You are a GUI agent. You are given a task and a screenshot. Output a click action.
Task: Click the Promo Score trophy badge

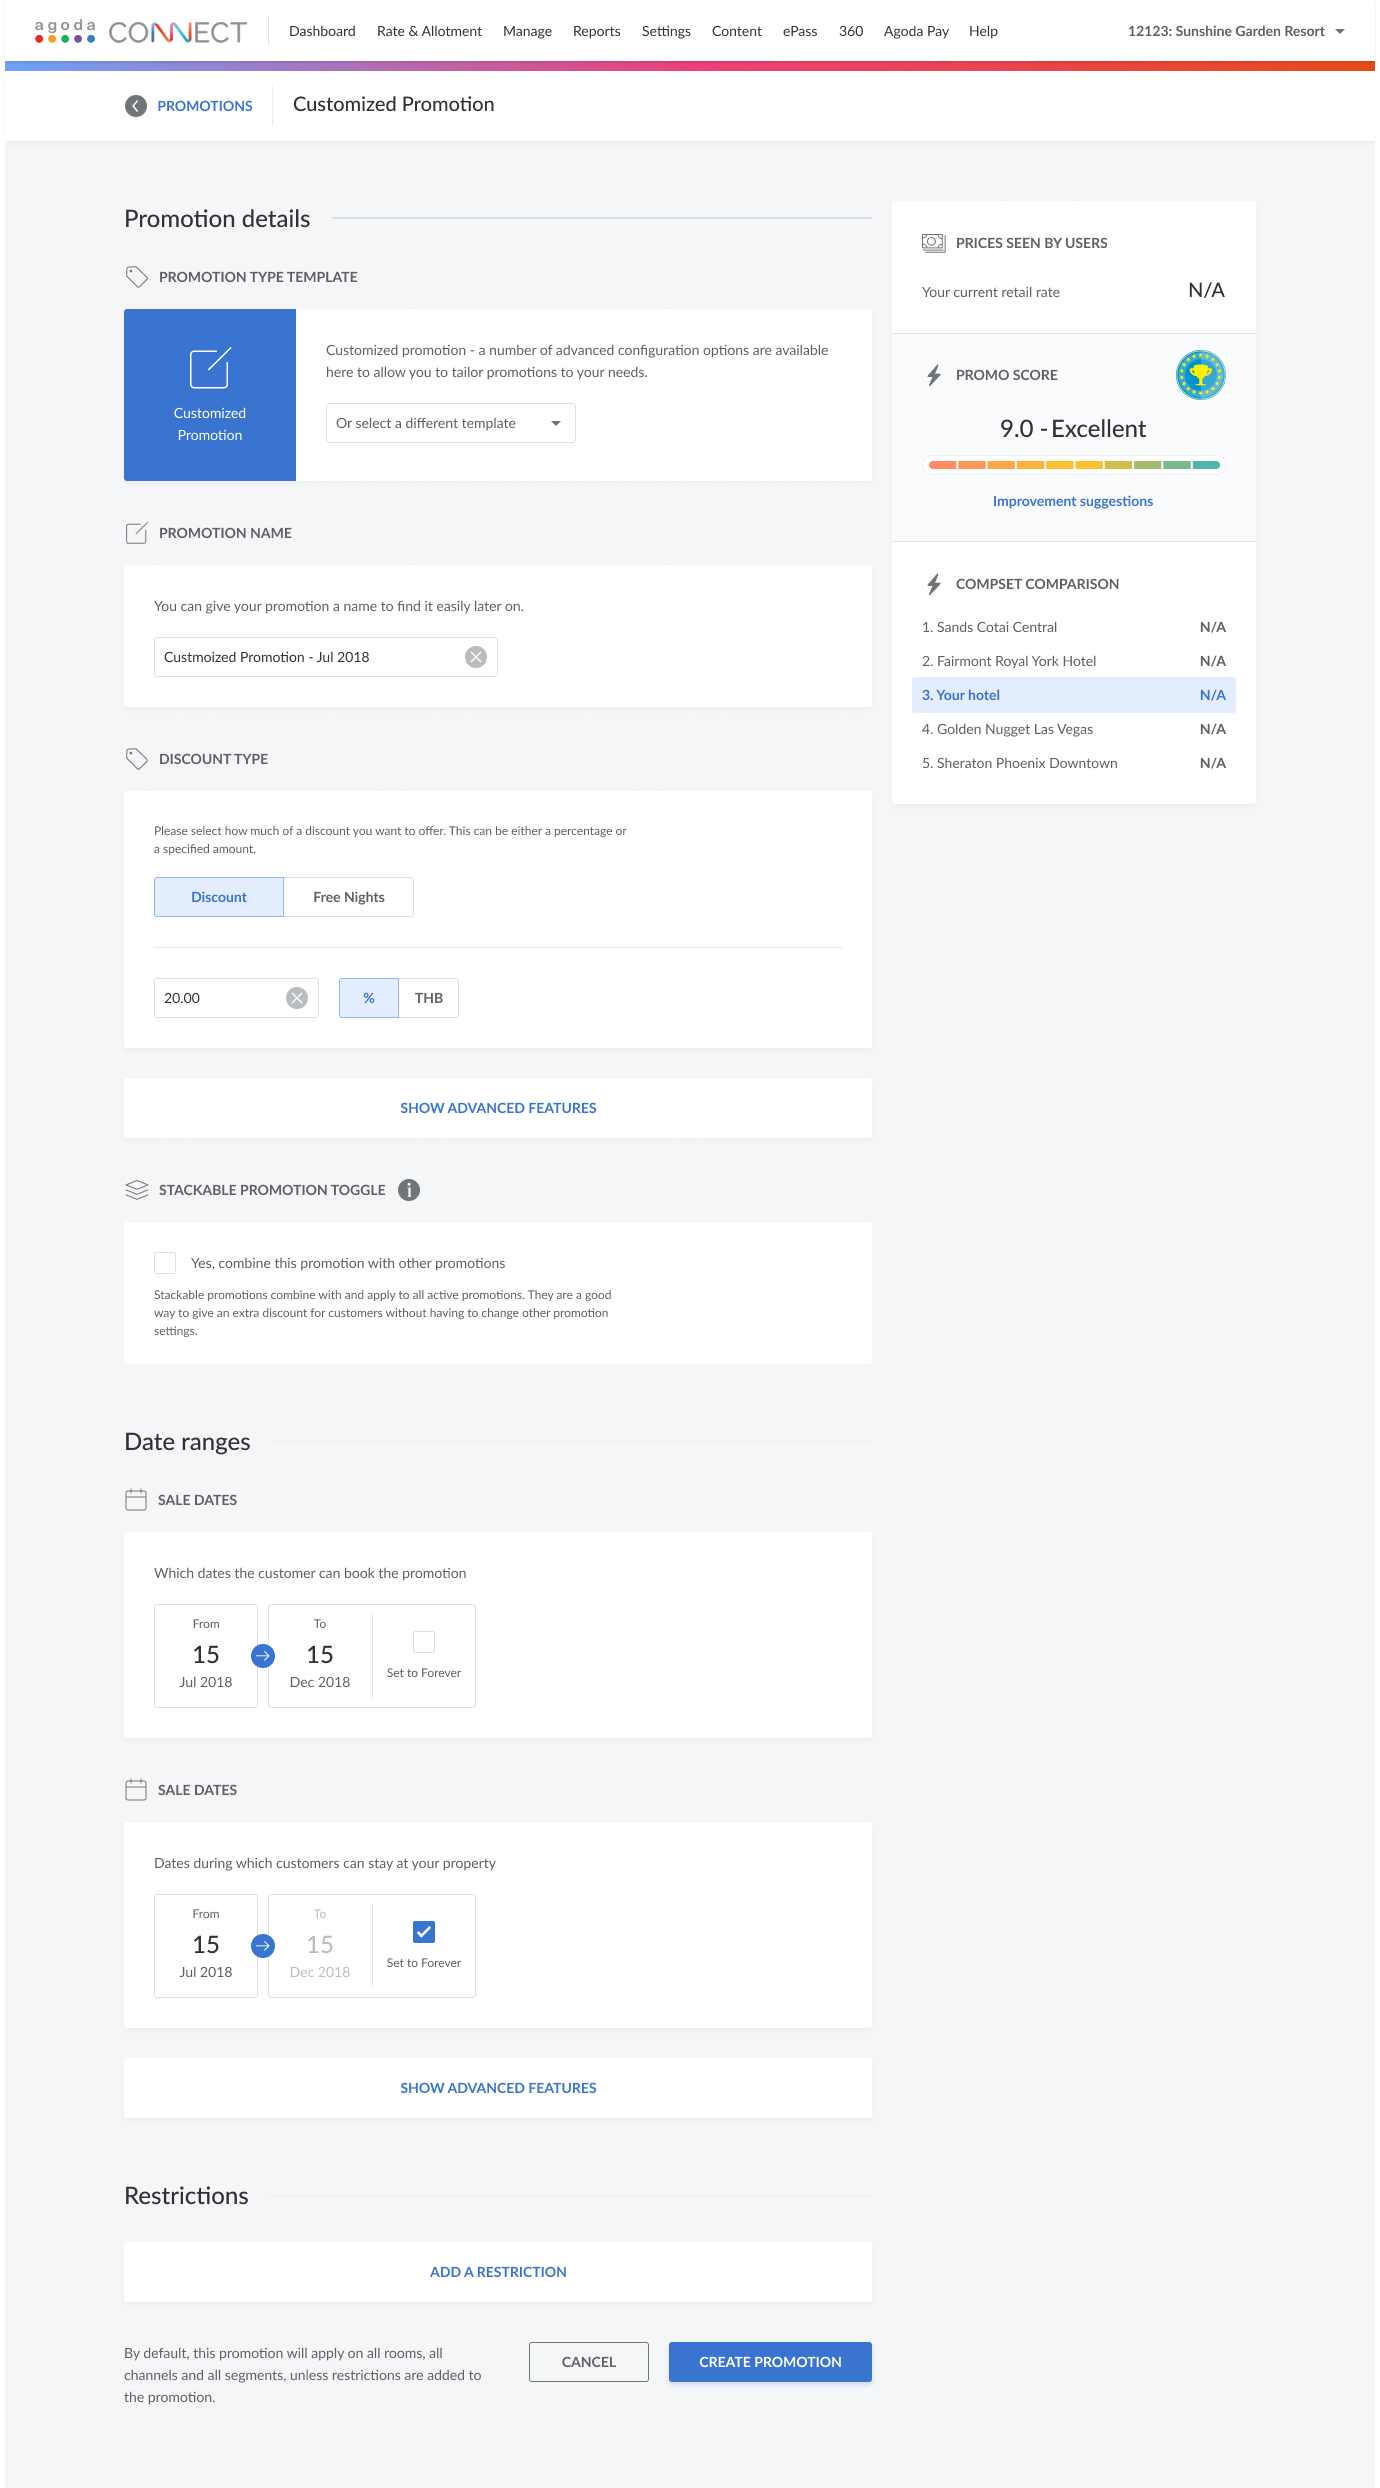(1200, 375)
